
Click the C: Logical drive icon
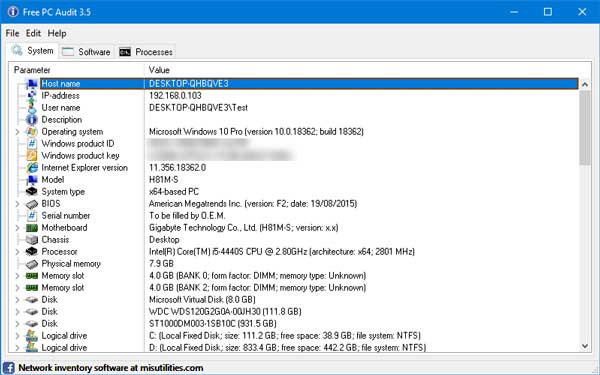32,336
